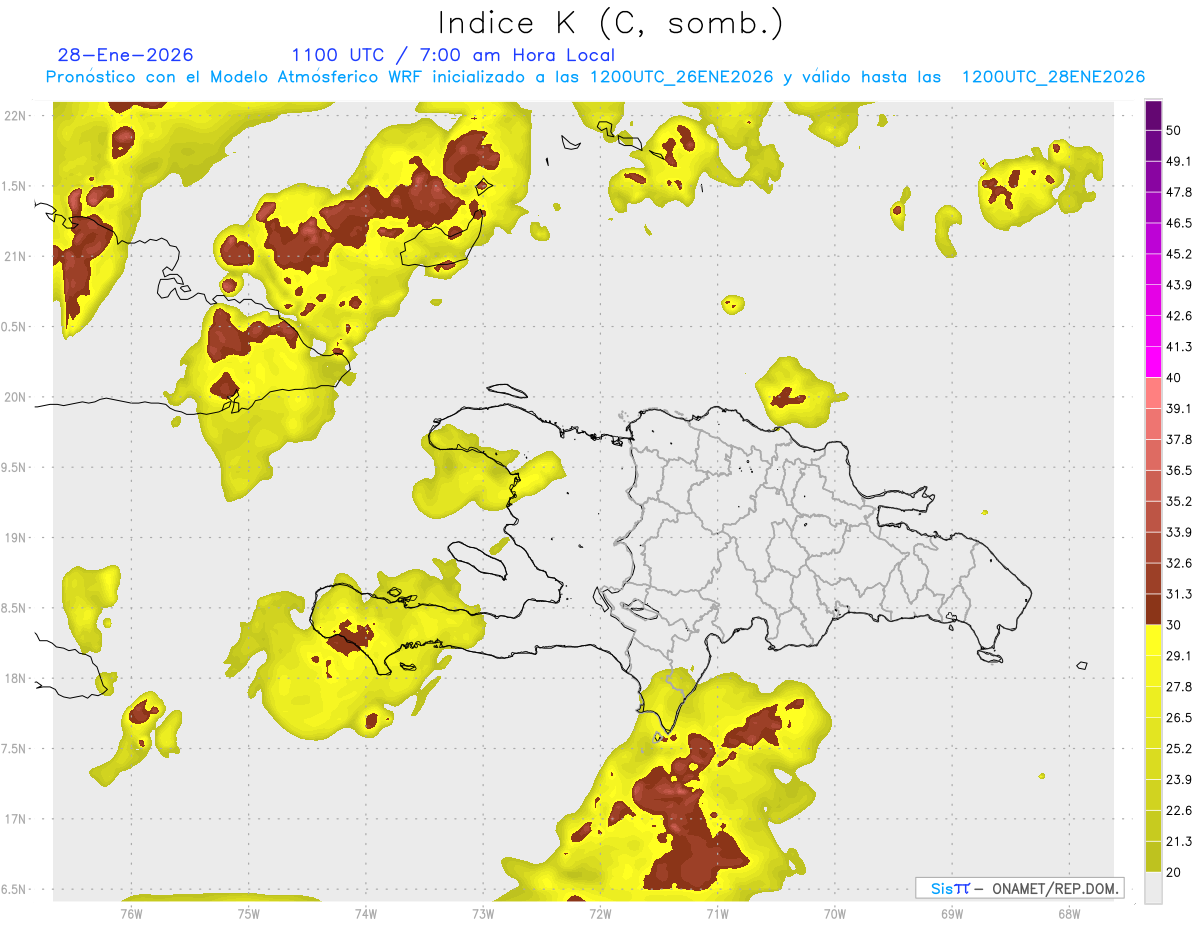This screenshot has width=1200, height=927.
Task: Select latitude label "18N"
Action: [16, 679]
